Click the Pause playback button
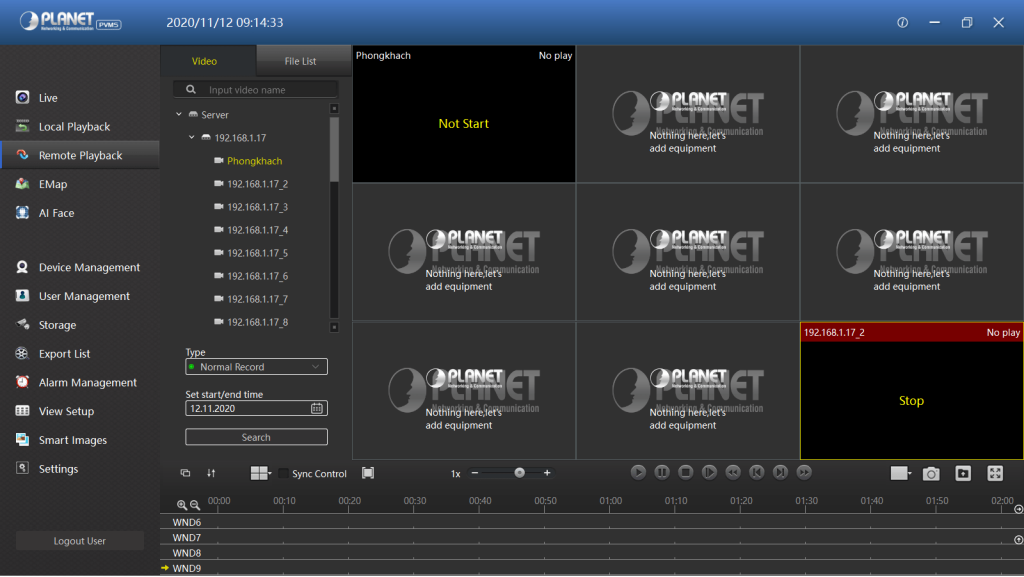The image size is (1024, 577). pyautogui.click(x=662, y=473)
